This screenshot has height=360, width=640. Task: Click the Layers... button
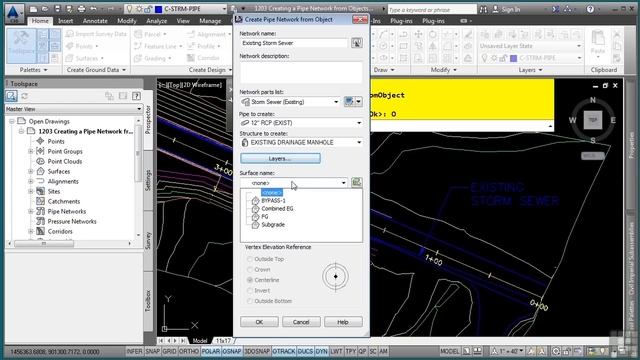click(x=280, y=158)
